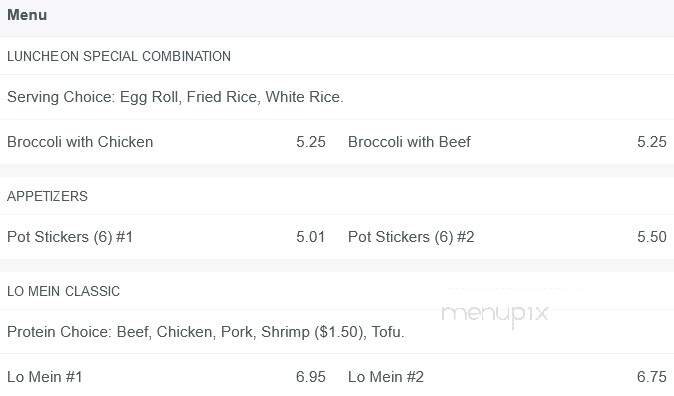Select Pot Stickers (6) #2
The width and height of the screenshot is (674, 396).
coord(411,237)
